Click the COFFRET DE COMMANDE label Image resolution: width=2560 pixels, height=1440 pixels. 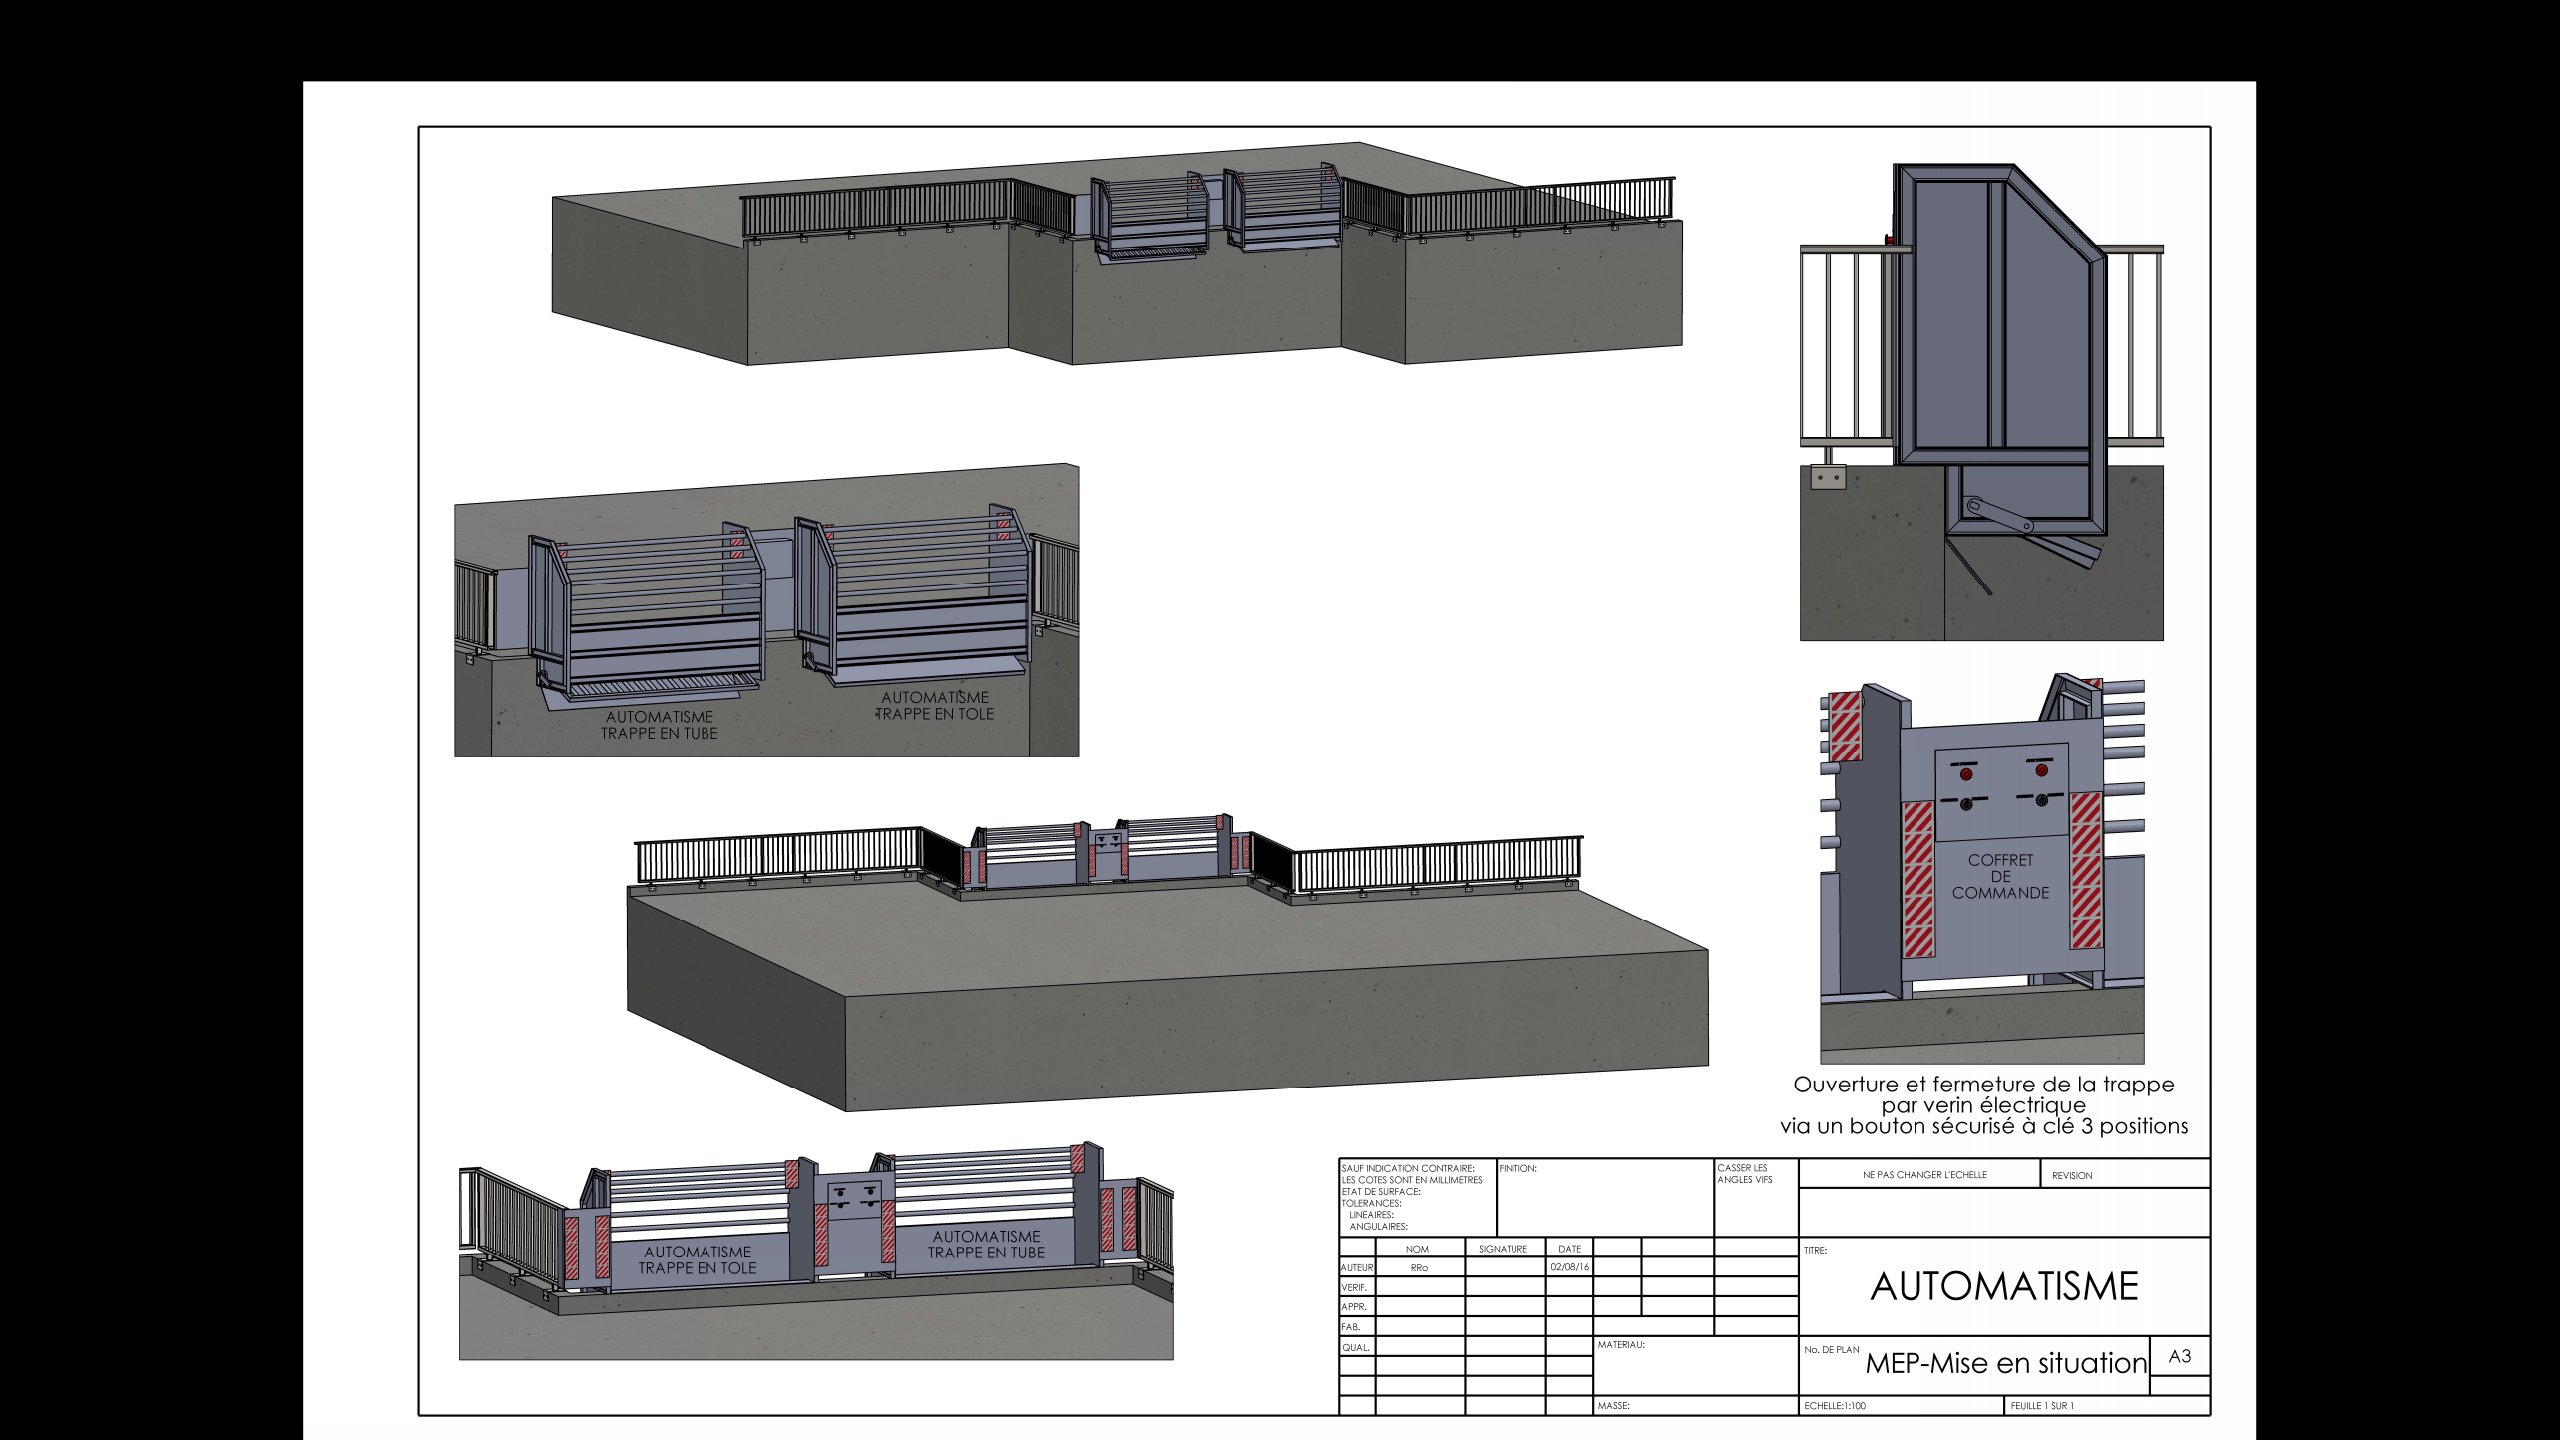(x=2000, y=877)
